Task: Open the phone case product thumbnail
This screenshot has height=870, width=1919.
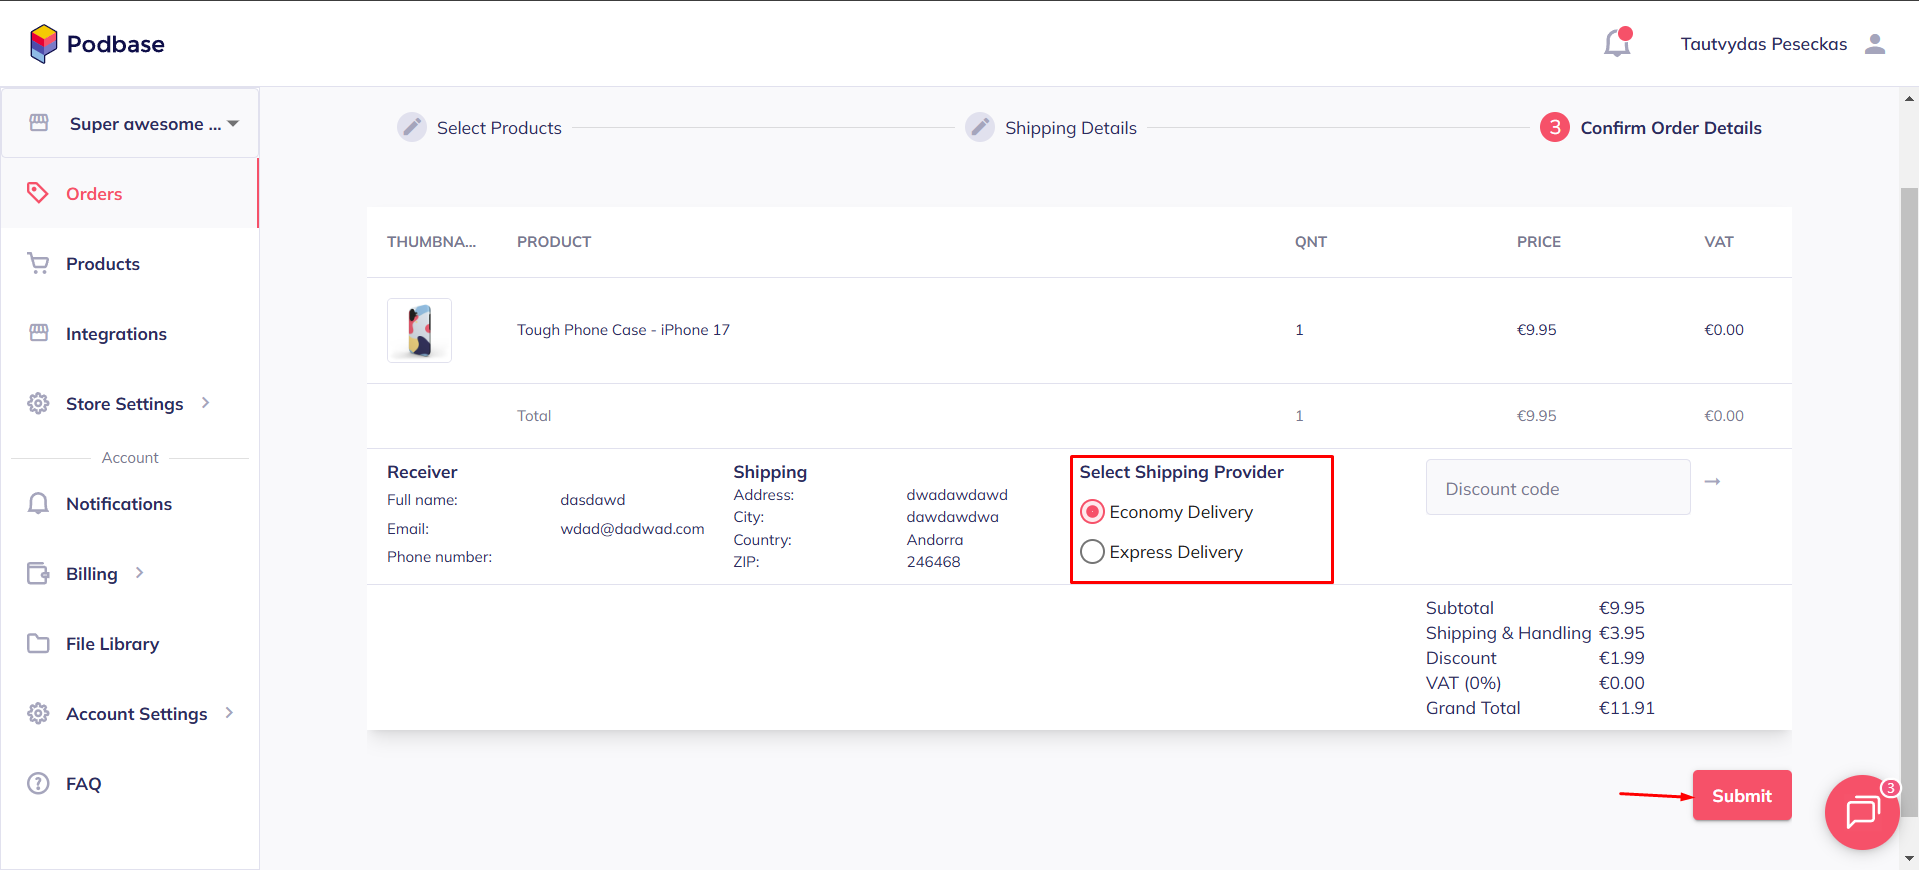Action: coord(419,330)
